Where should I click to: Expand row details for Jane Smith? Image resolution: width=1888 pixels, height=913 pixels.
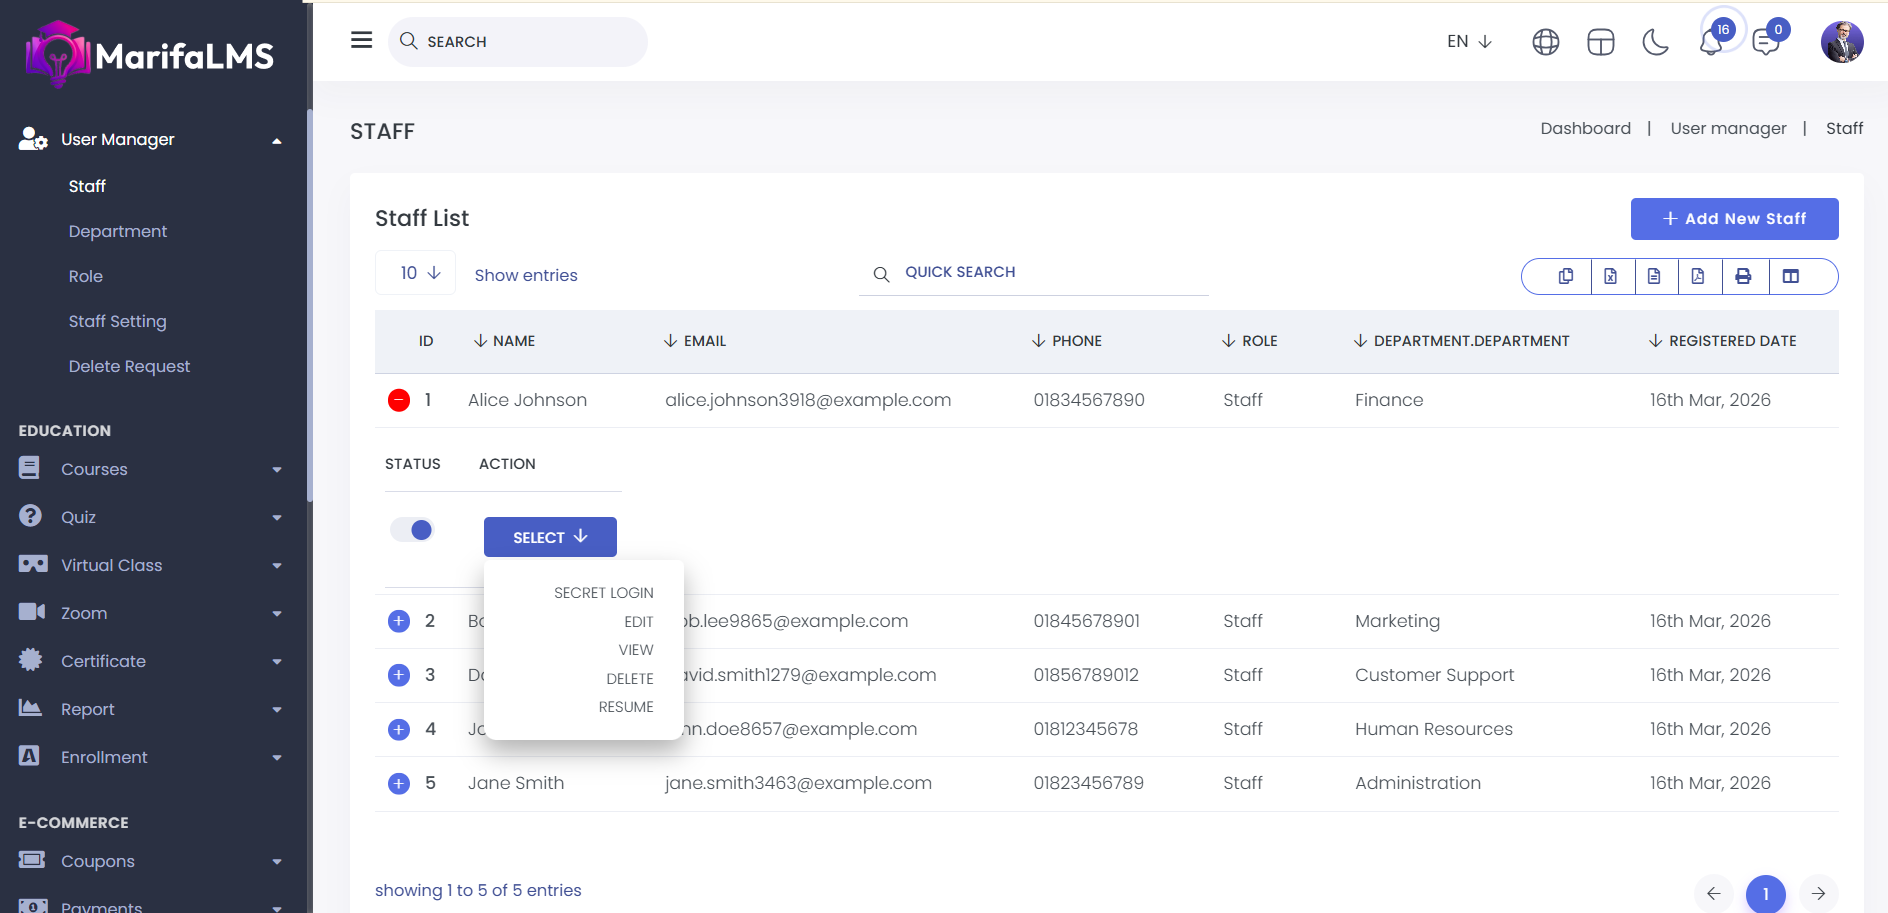pos(399,784)
